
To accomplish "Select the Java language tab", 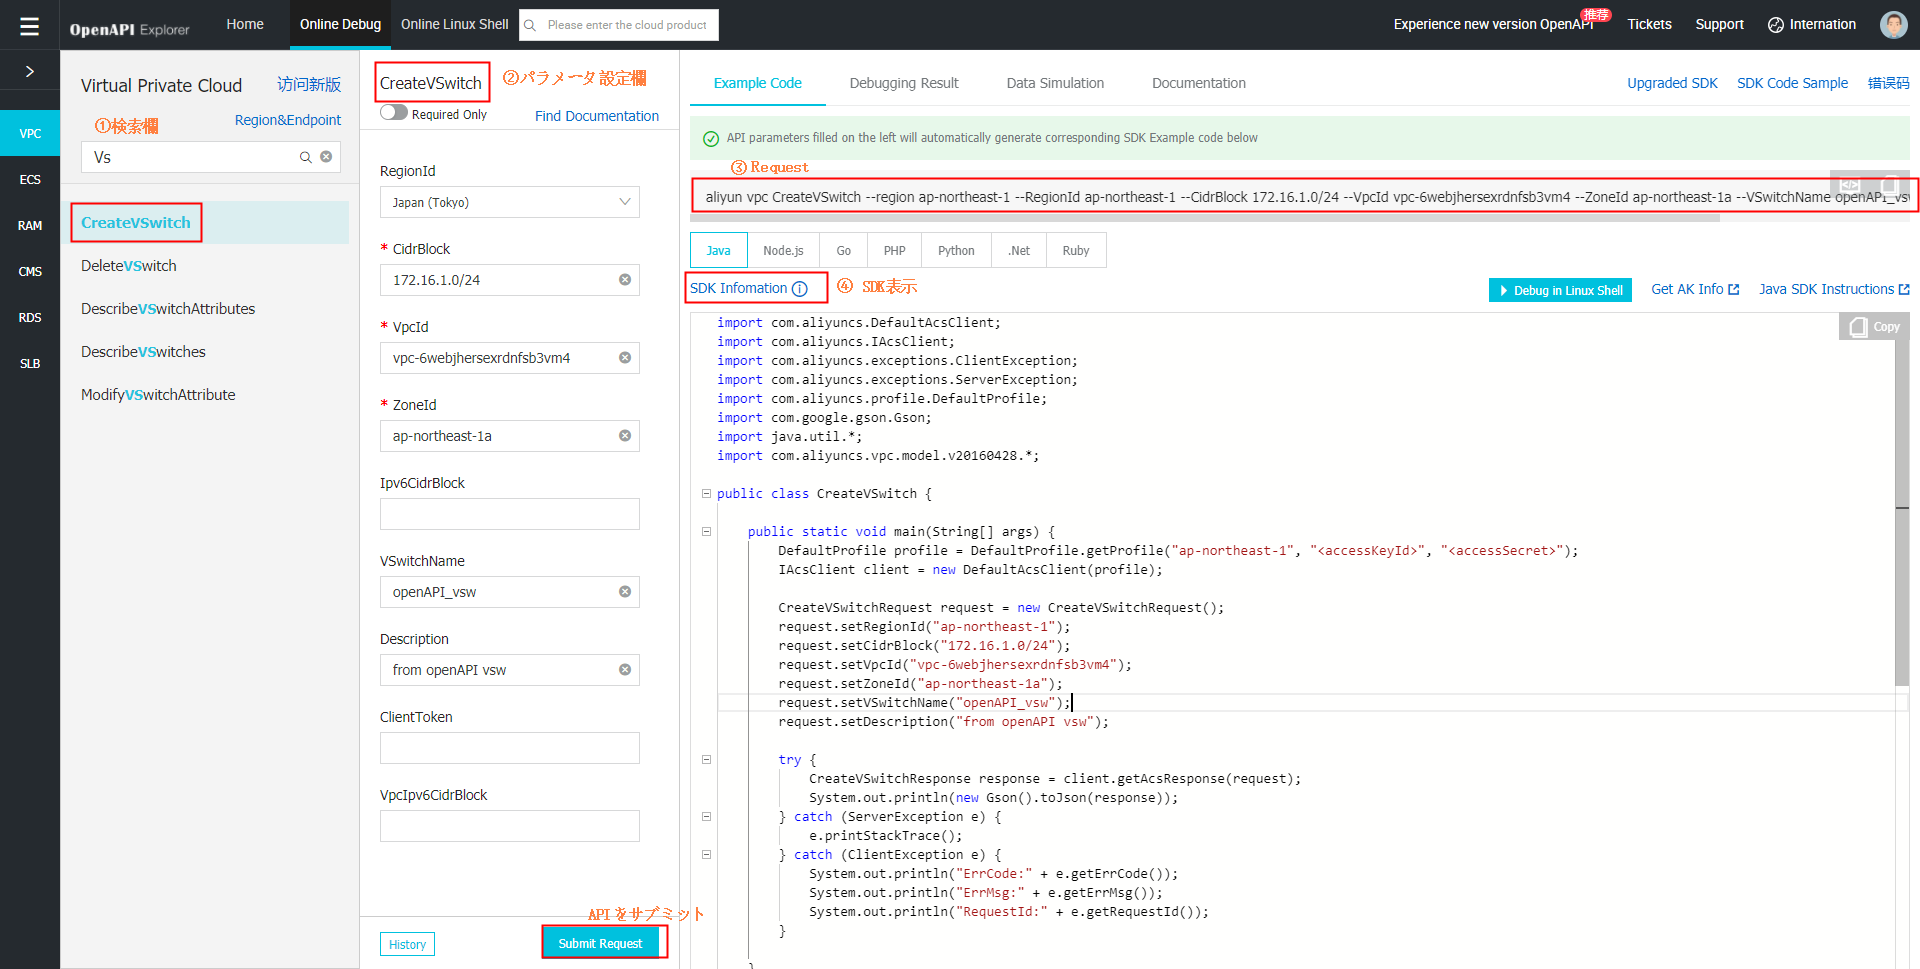I will tap(718, 251).
